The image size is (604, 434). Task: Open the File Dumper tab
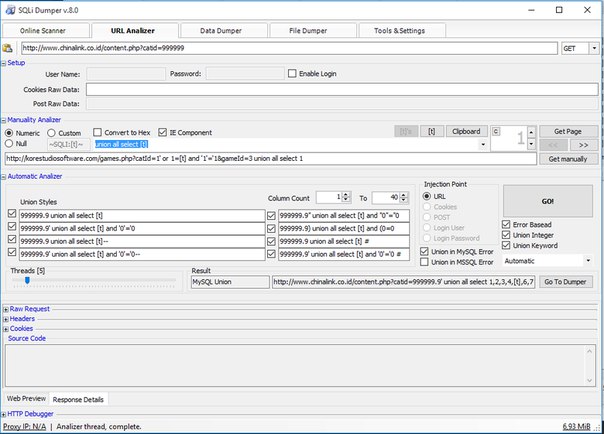313,30
